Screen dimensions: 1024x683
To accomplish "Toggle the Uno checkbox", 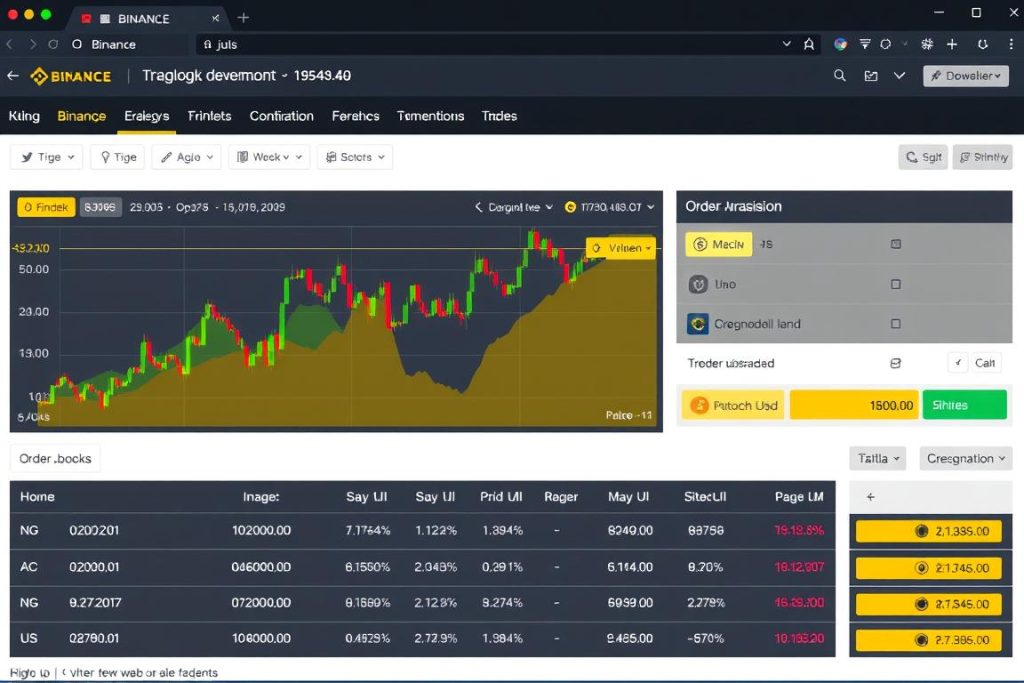I will [896, 284].
